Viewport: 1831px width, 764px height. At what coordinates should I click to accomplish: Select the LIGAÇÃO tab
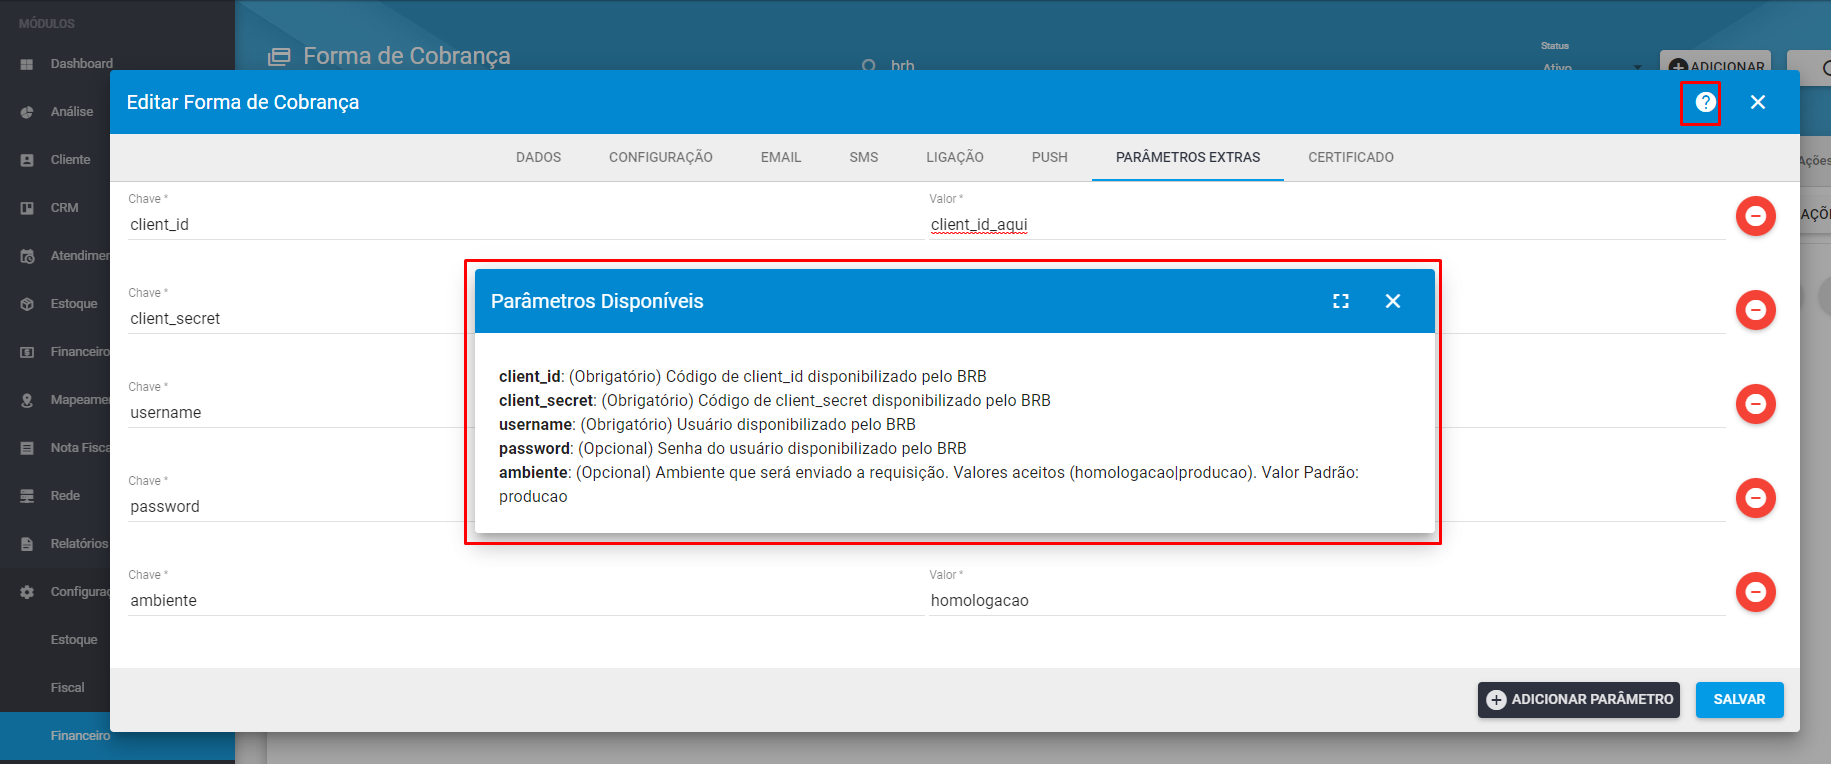click(x=955, y=157)
